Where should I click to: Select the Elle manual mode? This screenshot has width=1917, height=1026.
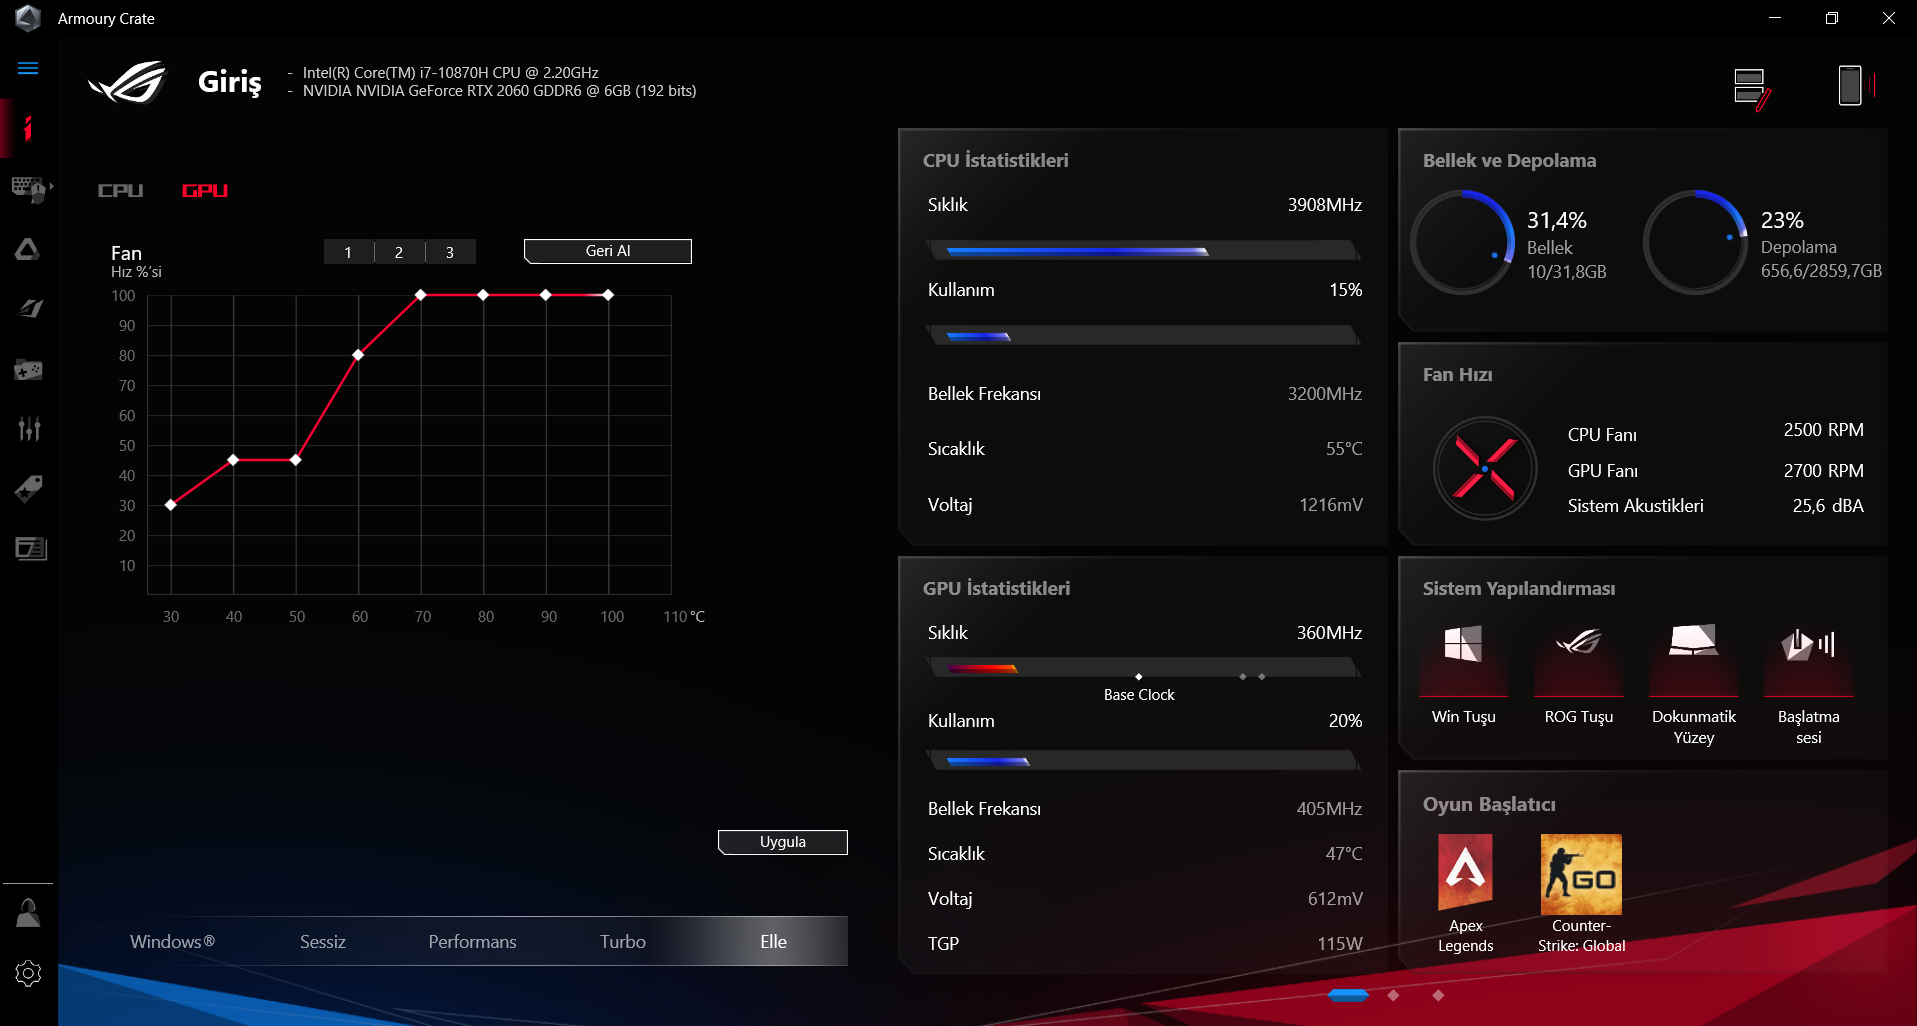pyautogui.click(x=773, y=942)
